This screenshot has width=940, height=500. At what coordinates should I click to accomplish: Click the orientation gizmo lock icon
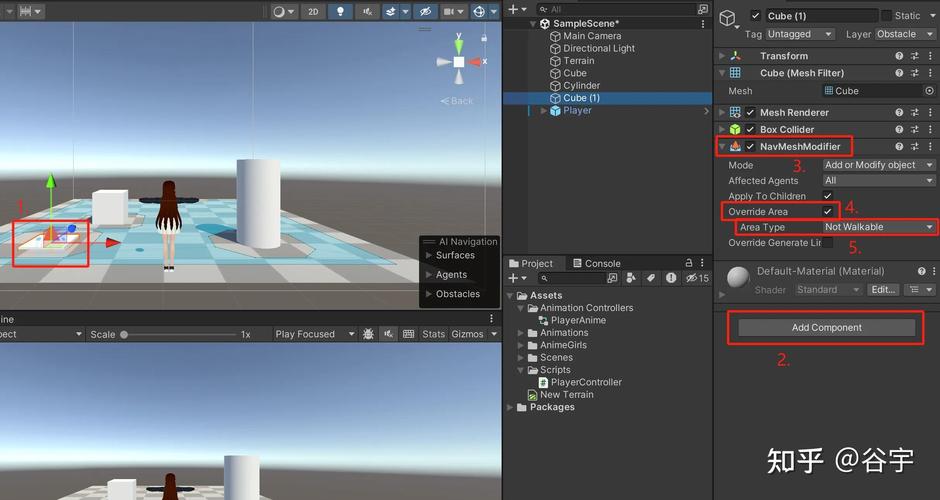tap(484, 38)
